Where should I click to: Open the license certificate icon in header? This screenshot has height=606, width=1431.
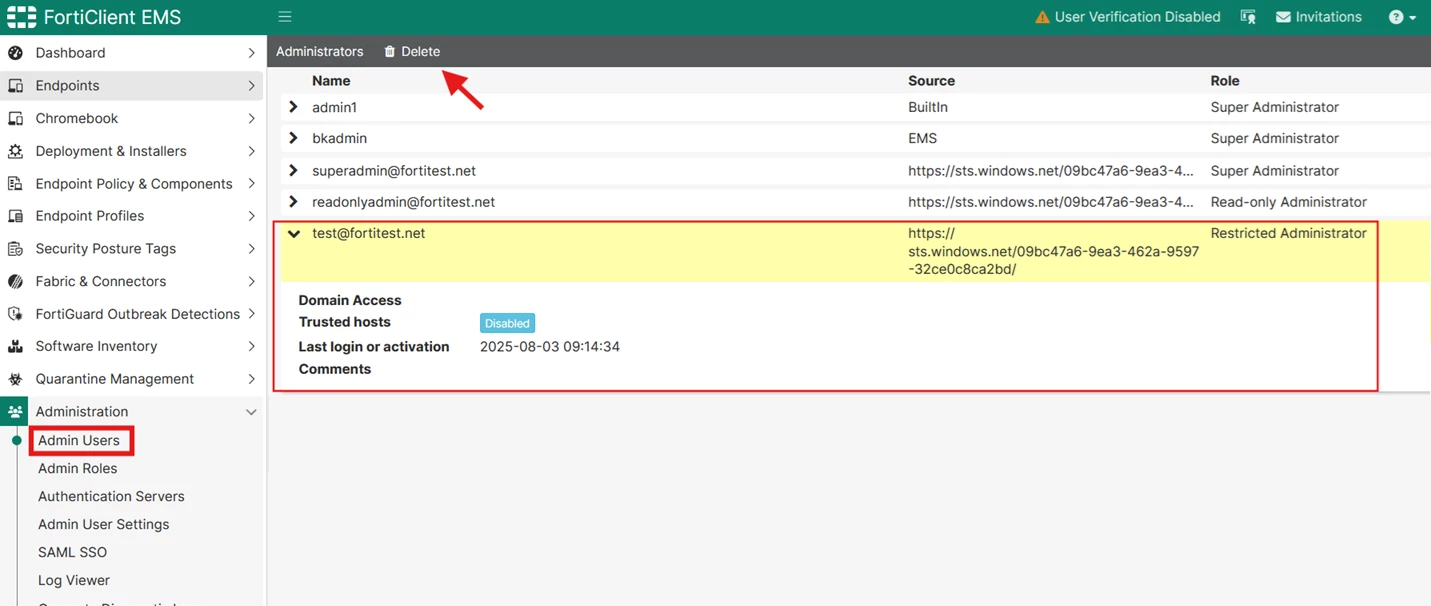click(1248, 17)
